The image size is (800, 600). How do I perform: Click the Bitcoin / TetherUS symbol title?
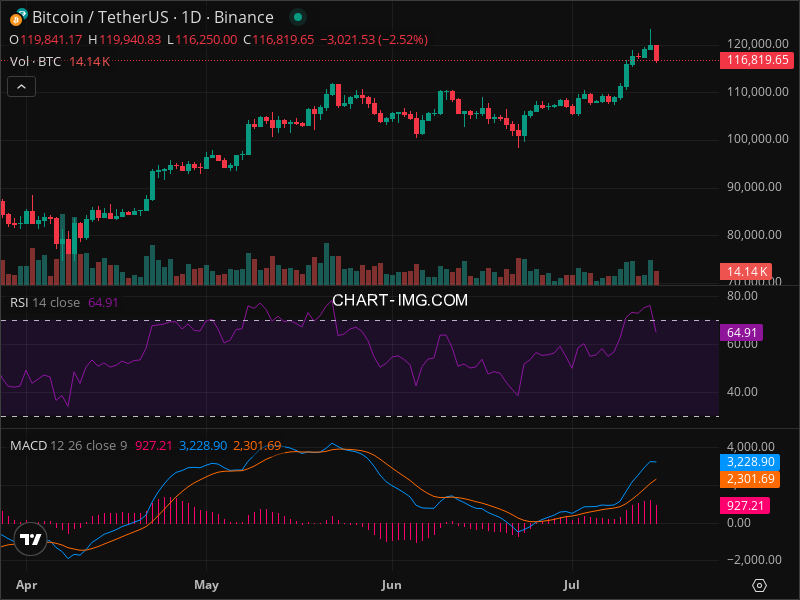tap(101, 17)
